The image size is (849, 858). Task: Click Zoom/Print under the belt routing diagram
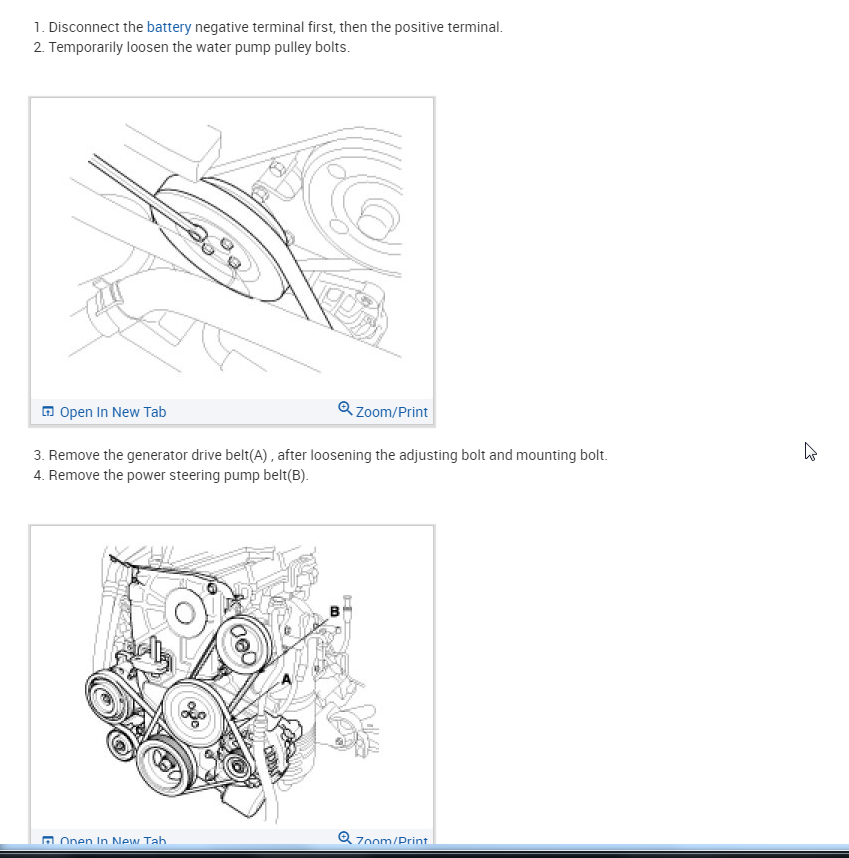tap(392, 840)
